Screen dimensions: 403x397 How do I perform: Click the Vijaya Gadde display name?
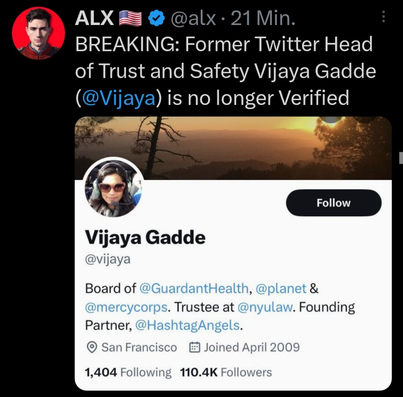[145, 238]
